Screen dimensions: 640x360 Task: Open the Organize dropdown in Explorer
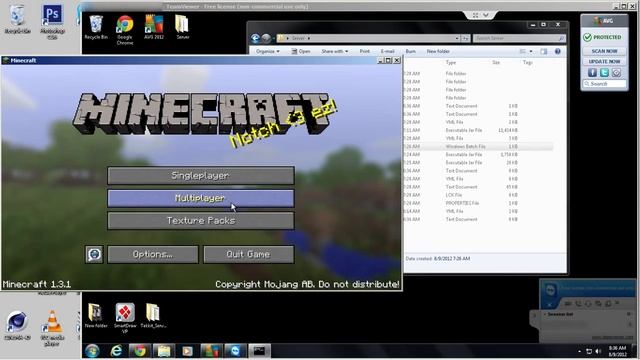268,51
